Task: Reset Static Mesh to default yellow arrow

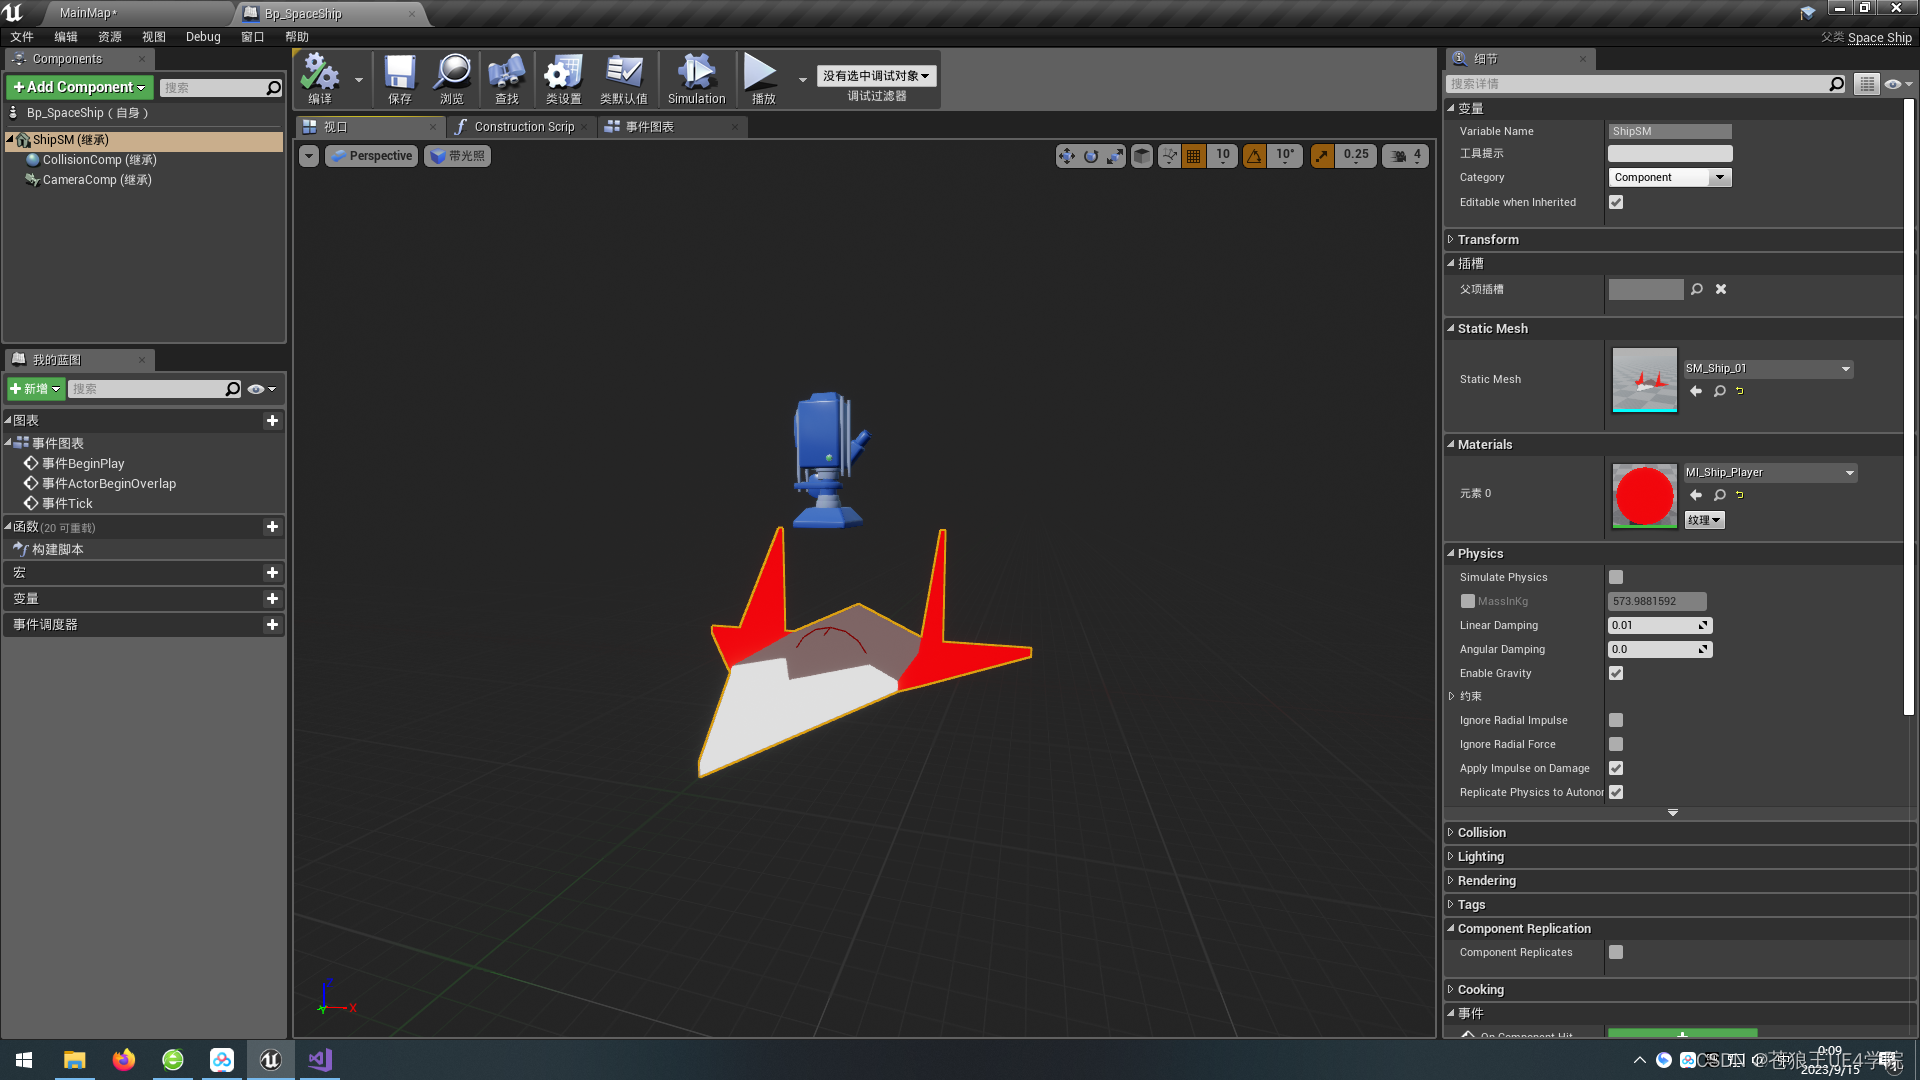Action: point(1740,391)
